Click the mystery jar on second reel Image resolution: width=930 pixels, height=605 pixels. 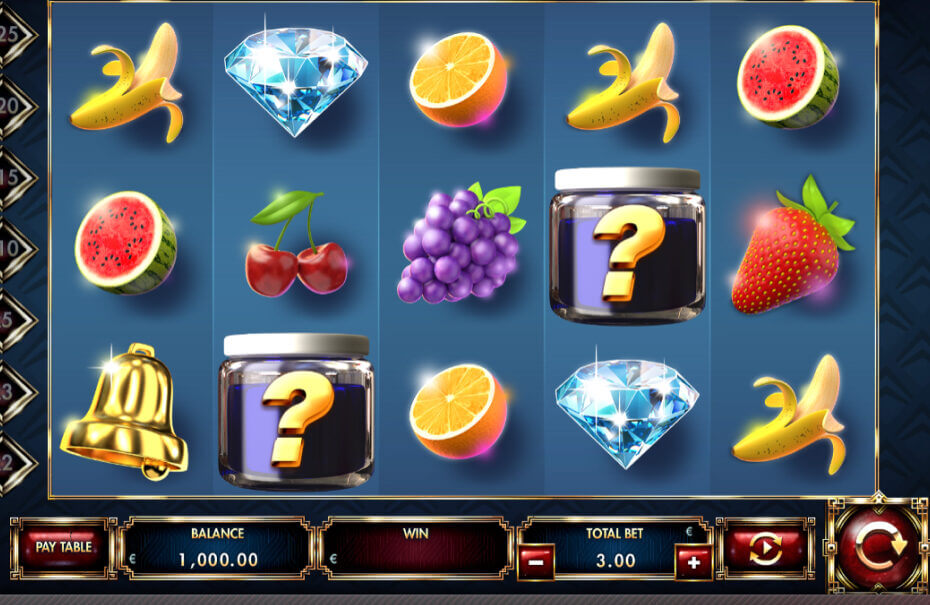coord(296,412)
